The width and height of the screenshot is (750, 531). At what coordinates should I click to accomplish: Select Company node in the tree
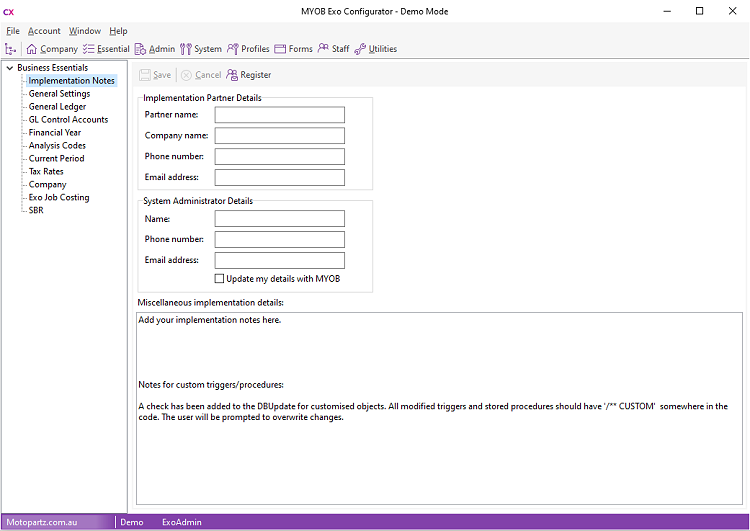coord(47,184)
